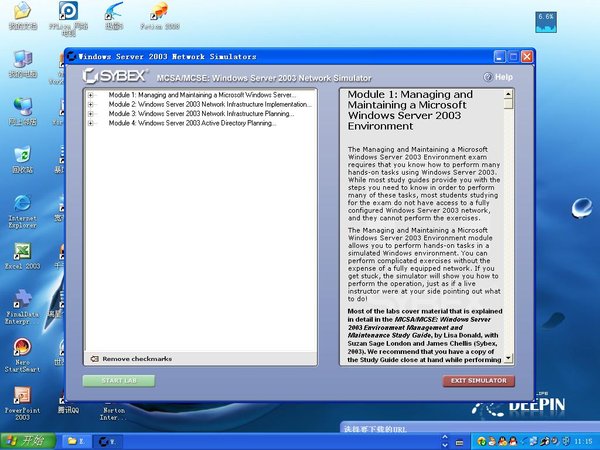Click the green security tray icon
The height and width of the screenshot is (450, 600).
tap(482, 442)
